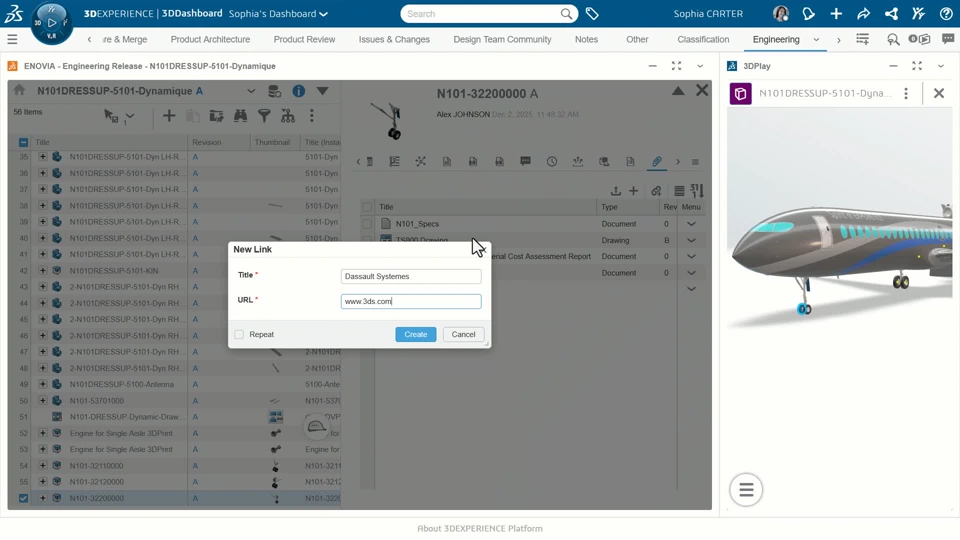Open the Issues & Changes tab

pos(394,39)
